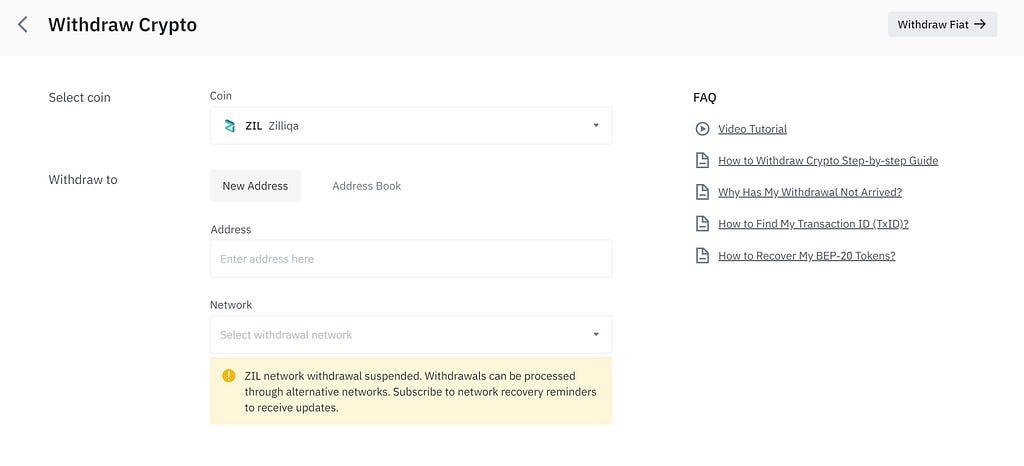Click the Withdraw Fiat button
Image resolution: width=1024 pixels, height=466 pixels.
[942, 24]
